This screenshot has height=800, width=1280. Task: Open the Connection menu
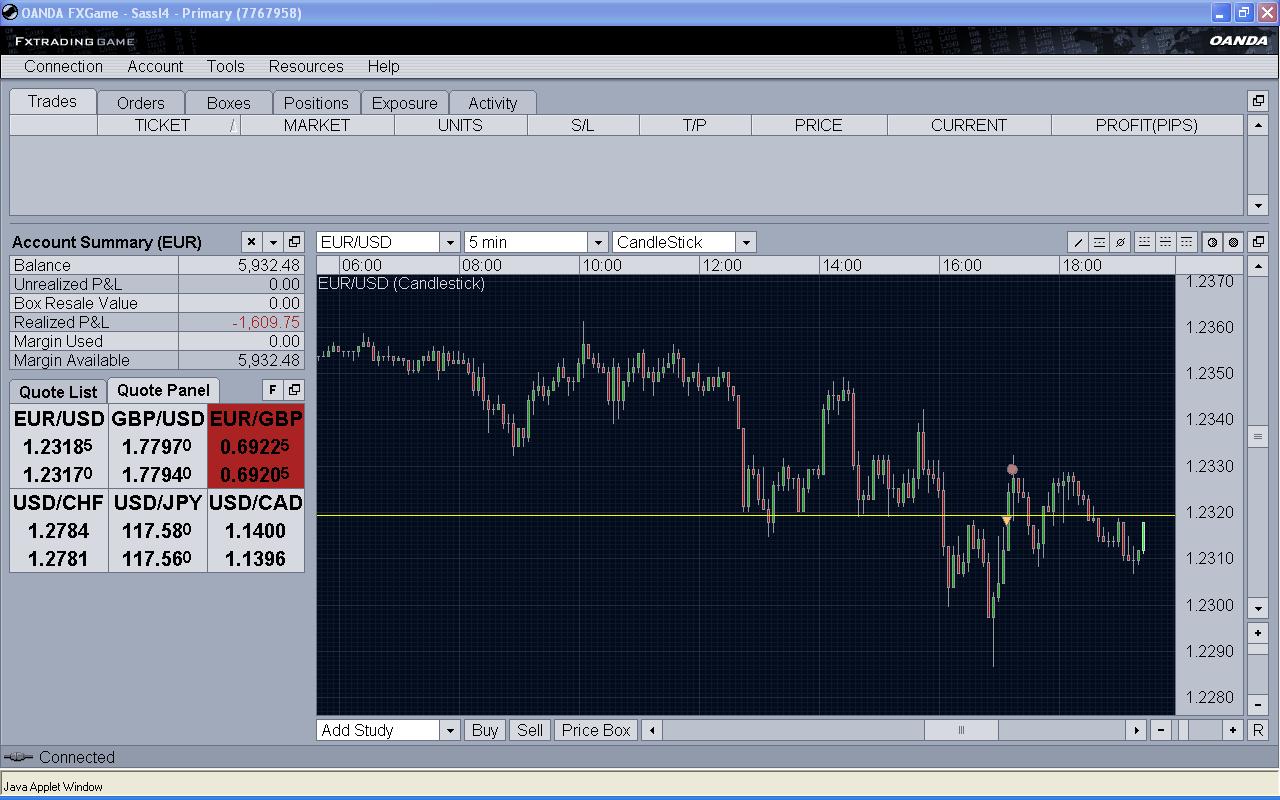[63, 66]
